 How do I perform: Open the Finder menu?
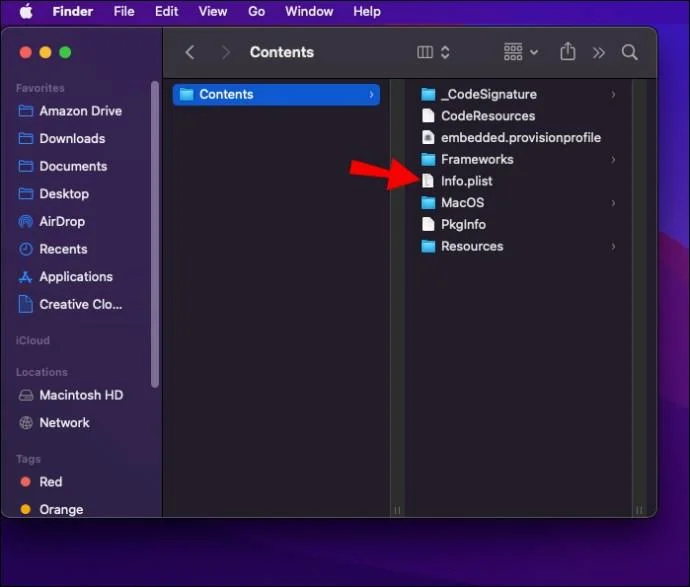(x=73, y=11)
